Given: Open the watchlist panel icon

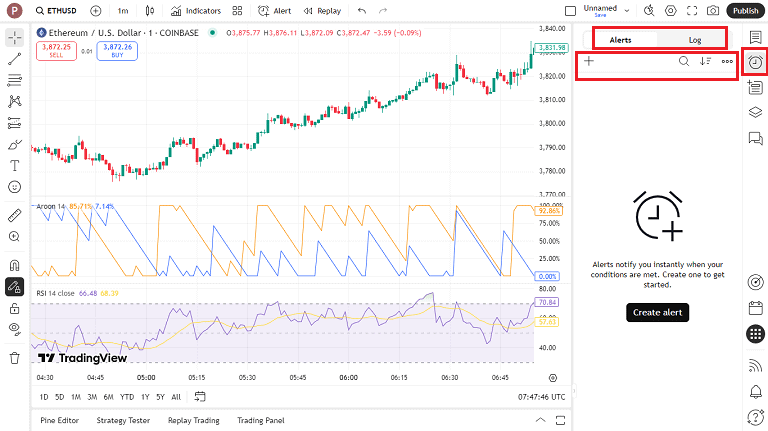Looking at the screenshot, I should 755,37.
